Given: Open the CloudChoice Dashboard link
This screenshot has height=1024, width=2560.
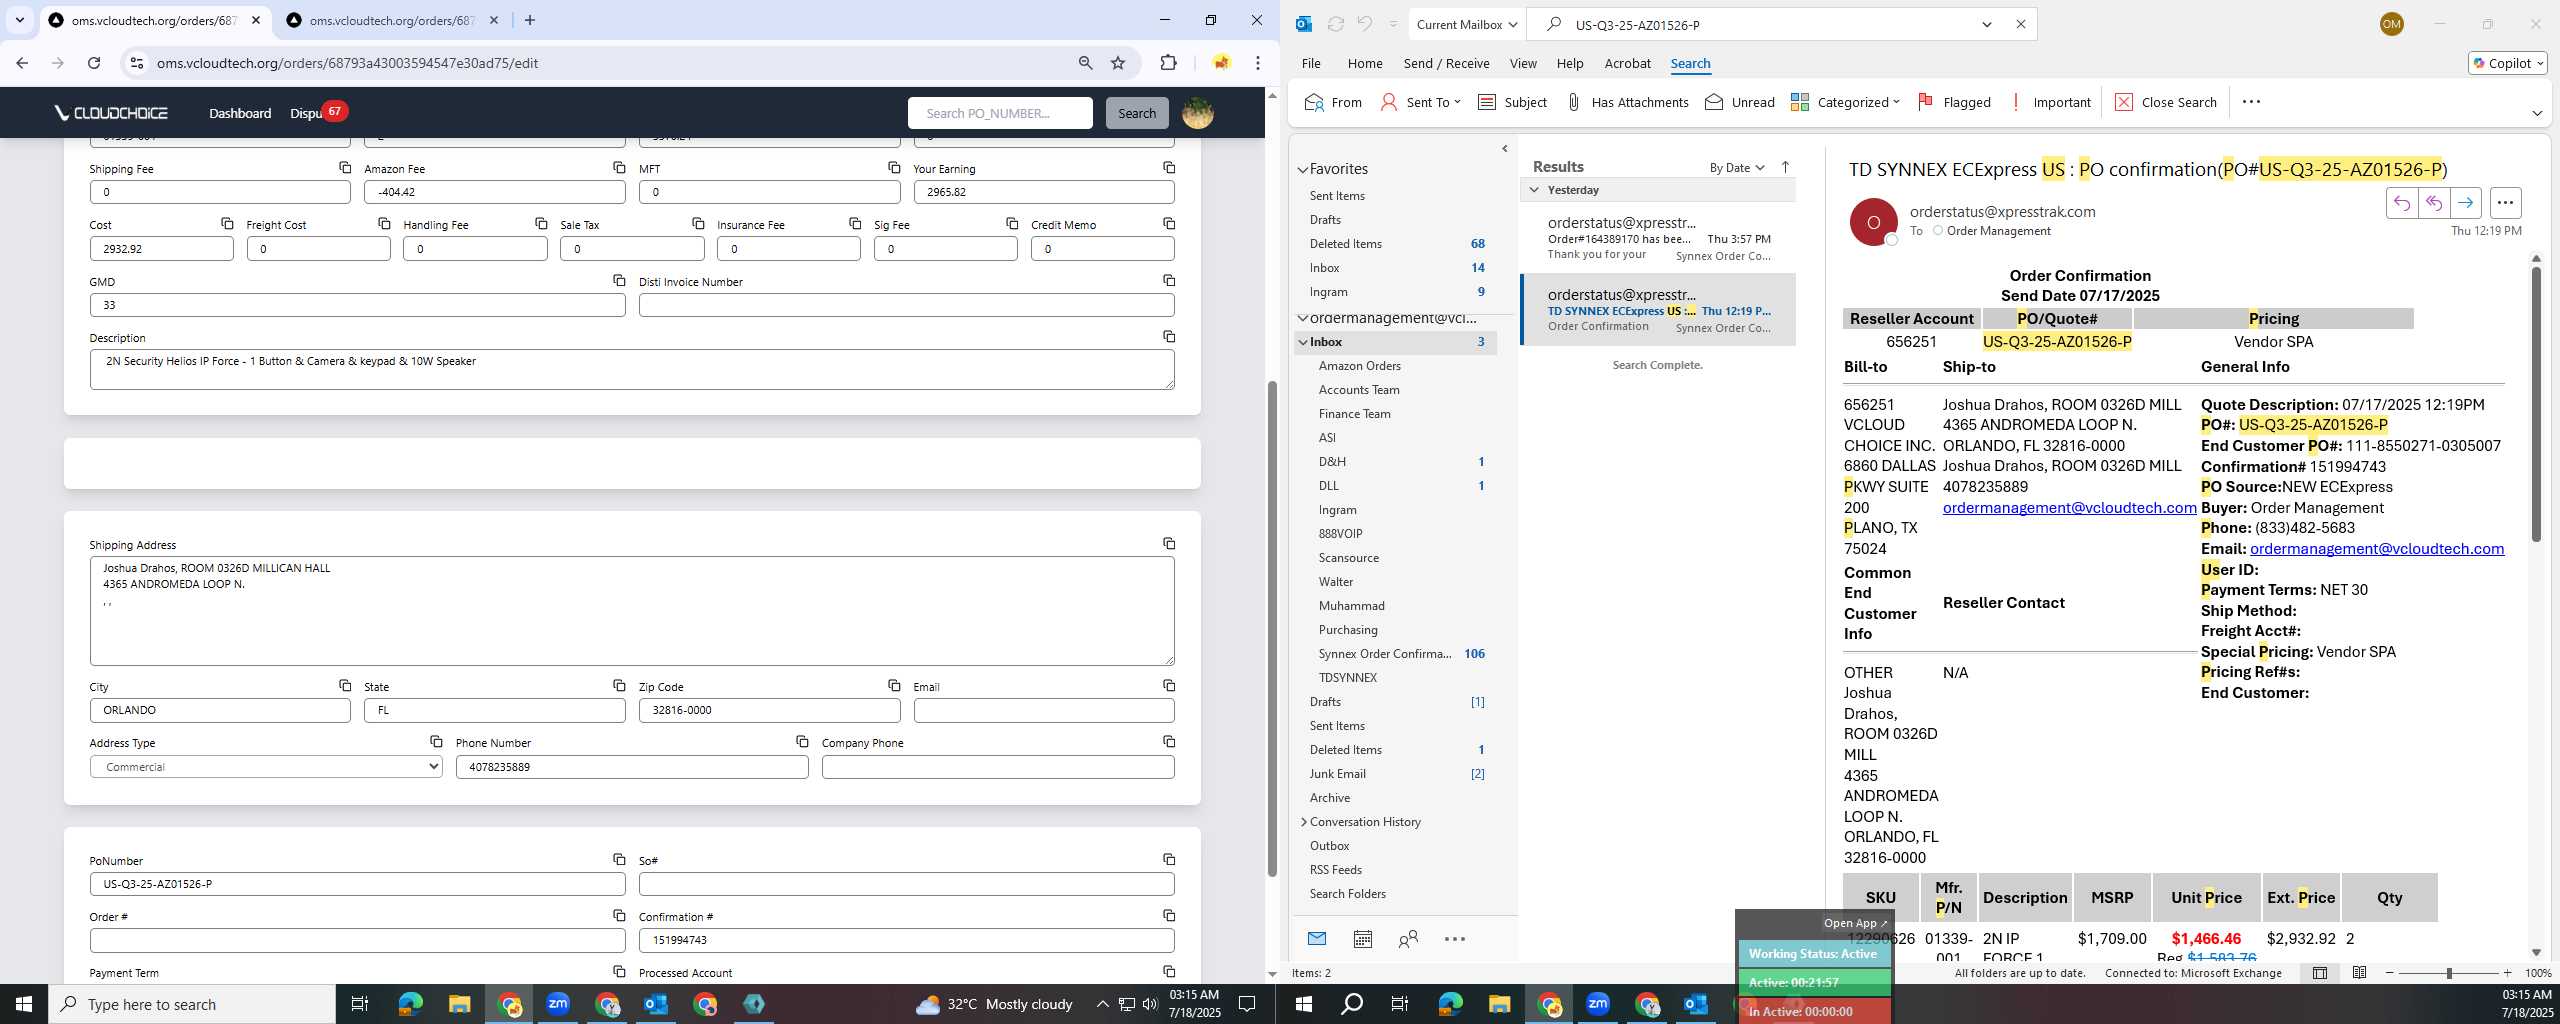Looking at the screenshot, I should (240, 113).
